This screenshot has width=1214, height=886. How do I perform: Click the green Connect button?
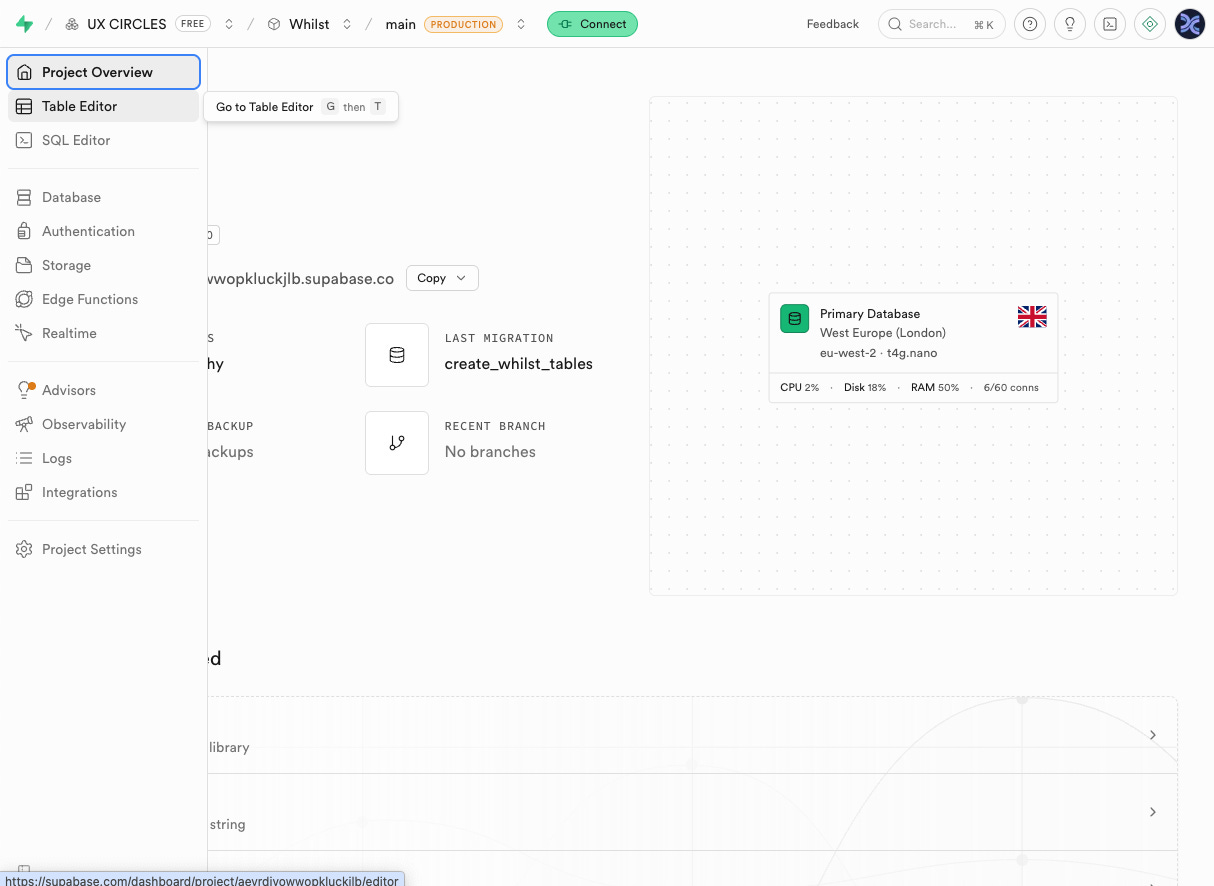coord(592,24)
